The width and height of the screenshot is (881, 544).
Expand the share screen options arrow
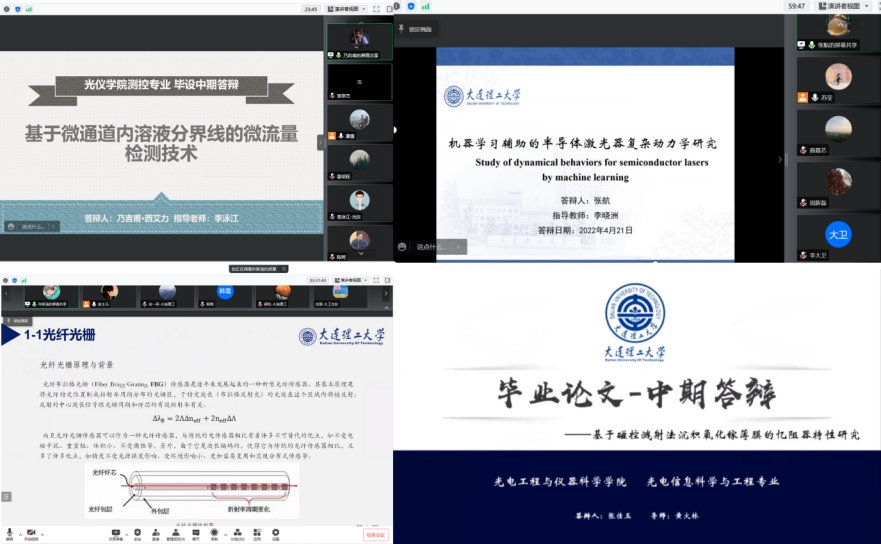(x=127, y=534)
